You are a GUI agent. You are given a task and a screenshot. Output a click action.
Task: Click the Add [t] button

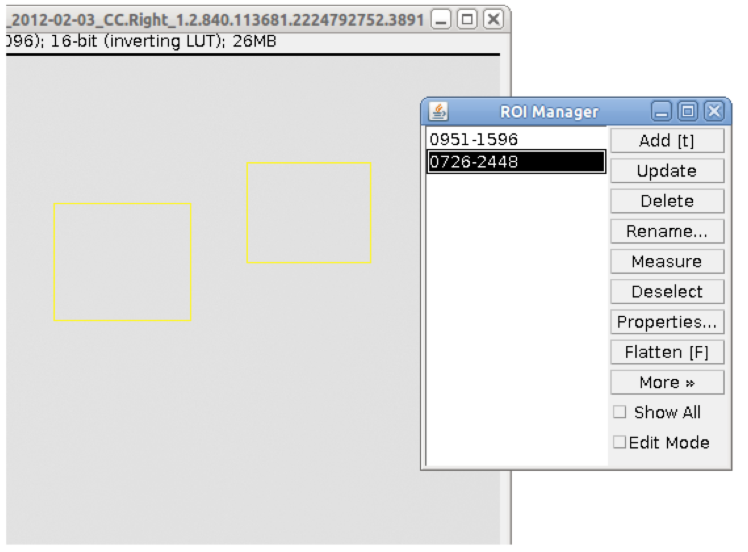point(666,140)
